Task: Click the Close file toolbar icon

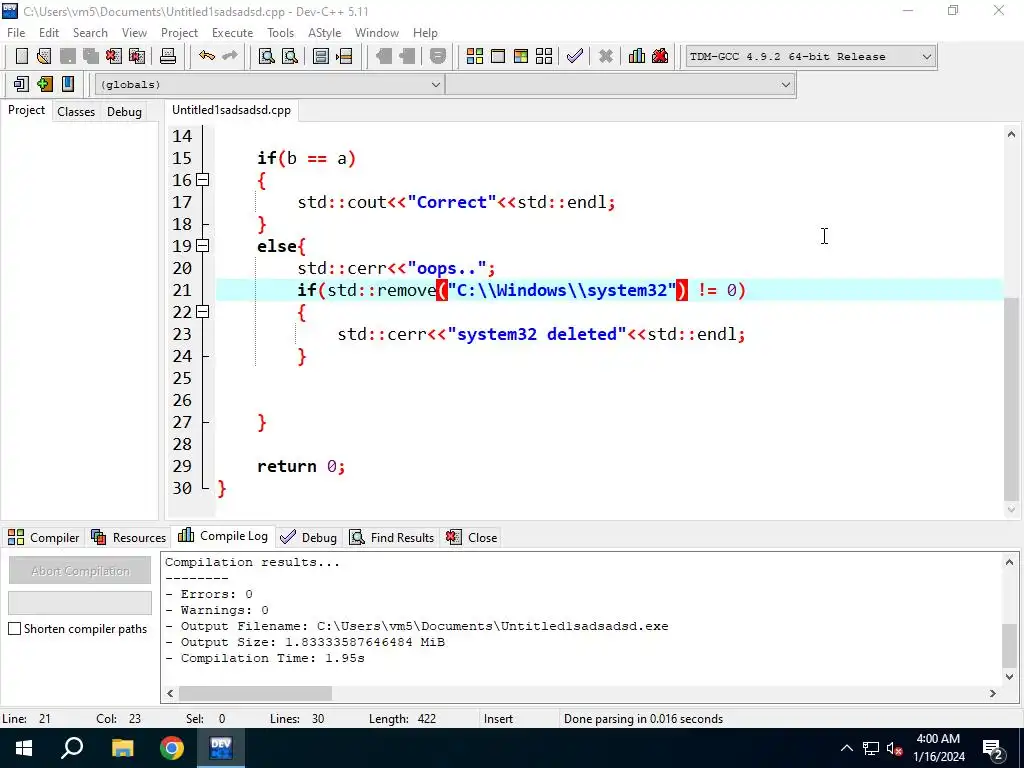Action: pyautogui.click(x=114, y=56)
